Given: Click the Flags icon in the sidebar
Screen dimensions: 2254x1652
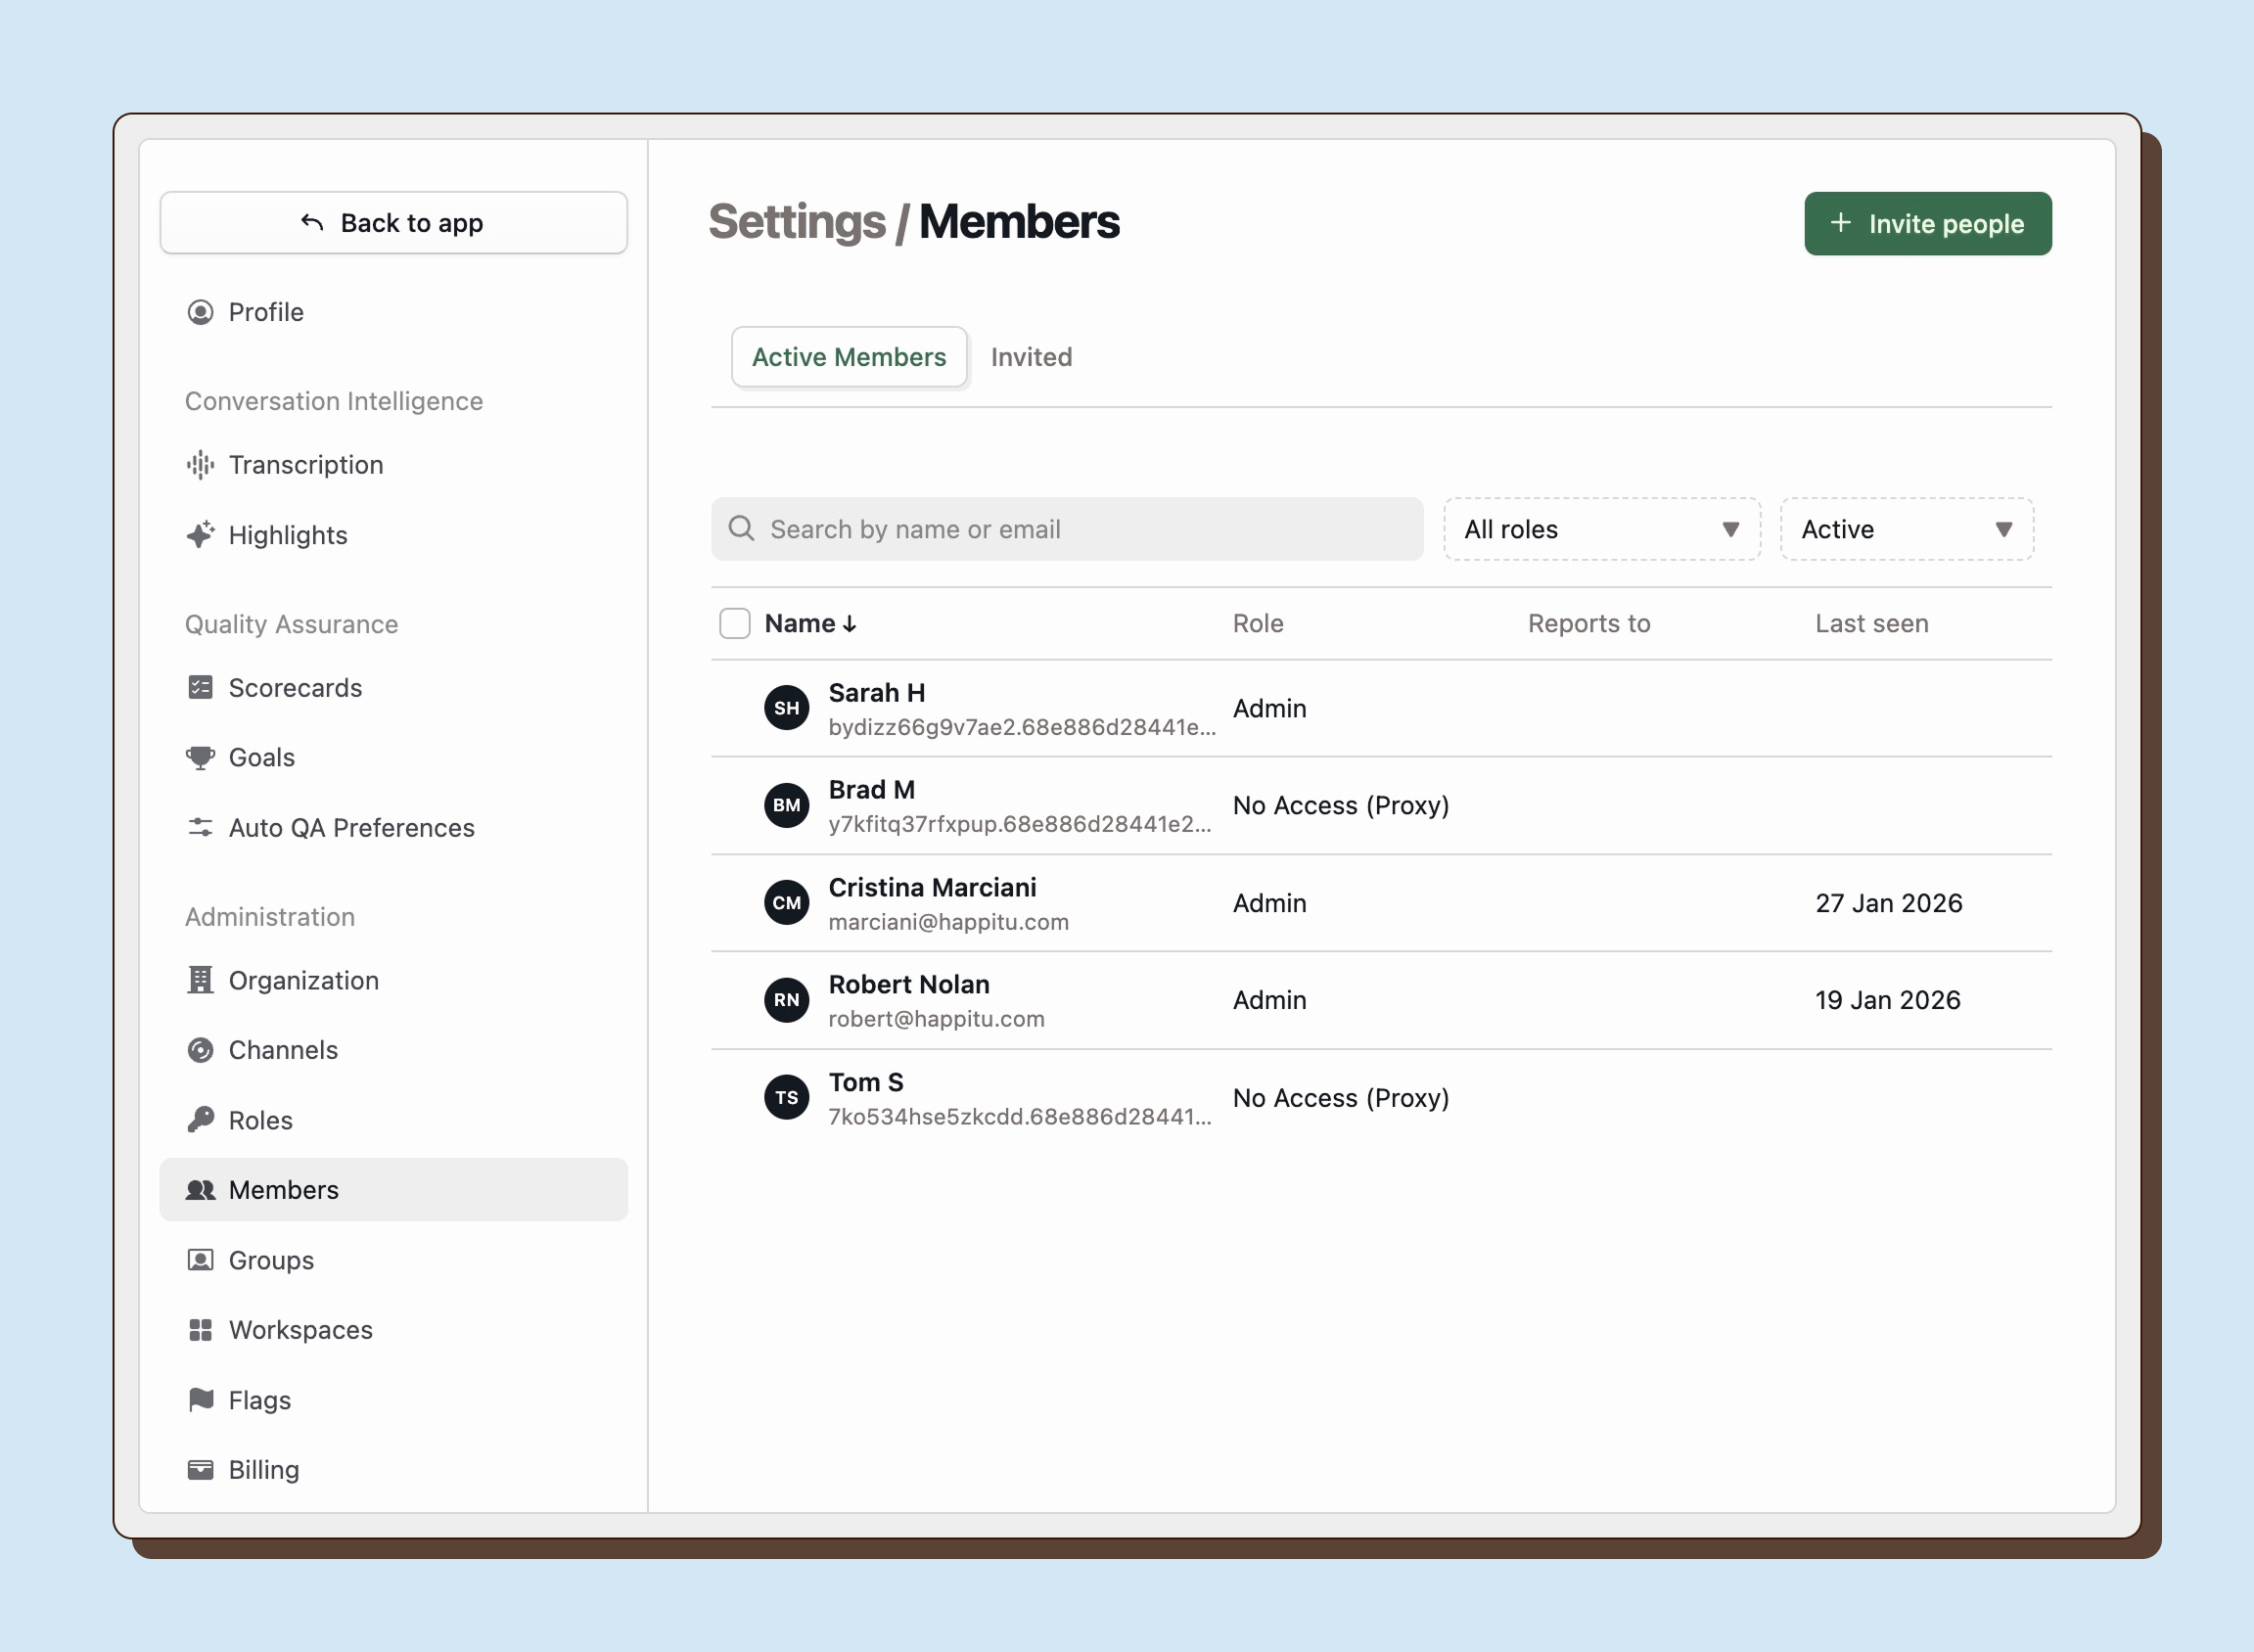Looking at the screenshot, I should 200,1399.
